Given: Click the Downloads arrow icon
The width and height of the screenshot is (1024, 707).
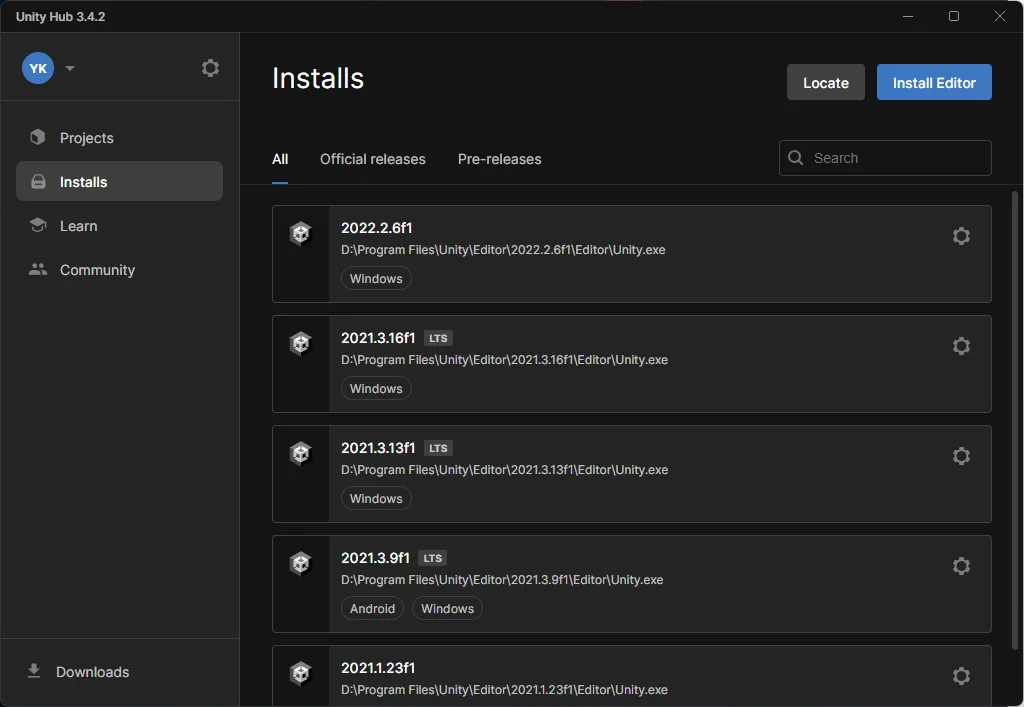Looking at the screenshot, I should pos(34,671).
